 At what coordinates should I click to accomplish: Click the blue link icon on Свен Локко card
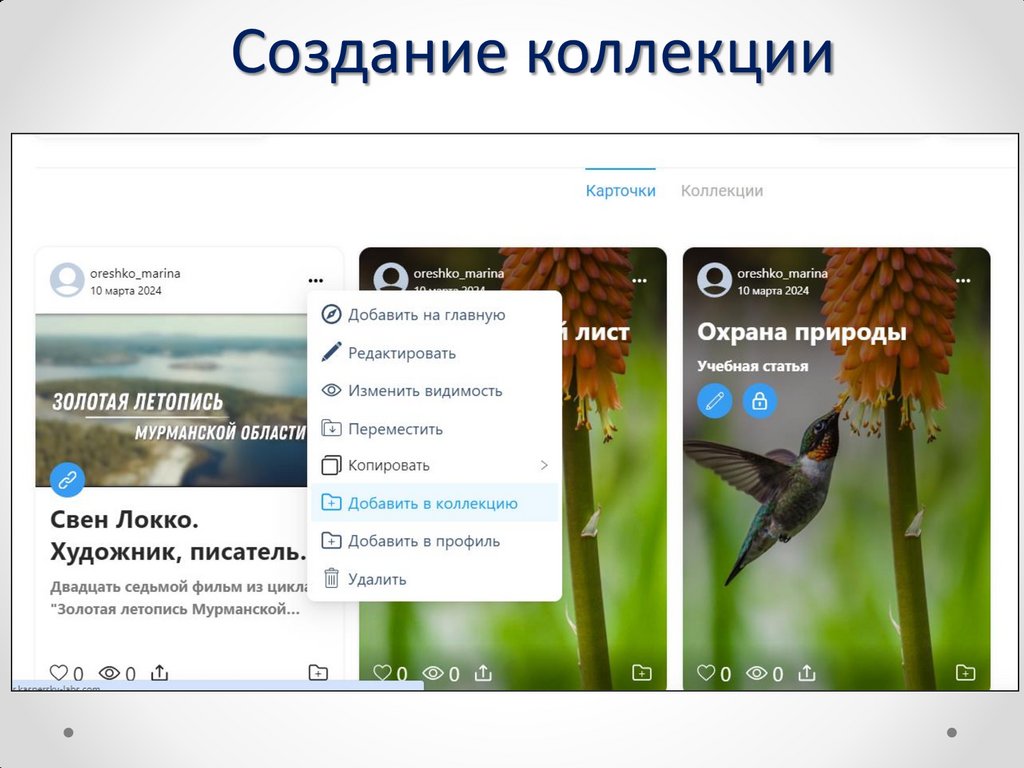pos(67,480)
